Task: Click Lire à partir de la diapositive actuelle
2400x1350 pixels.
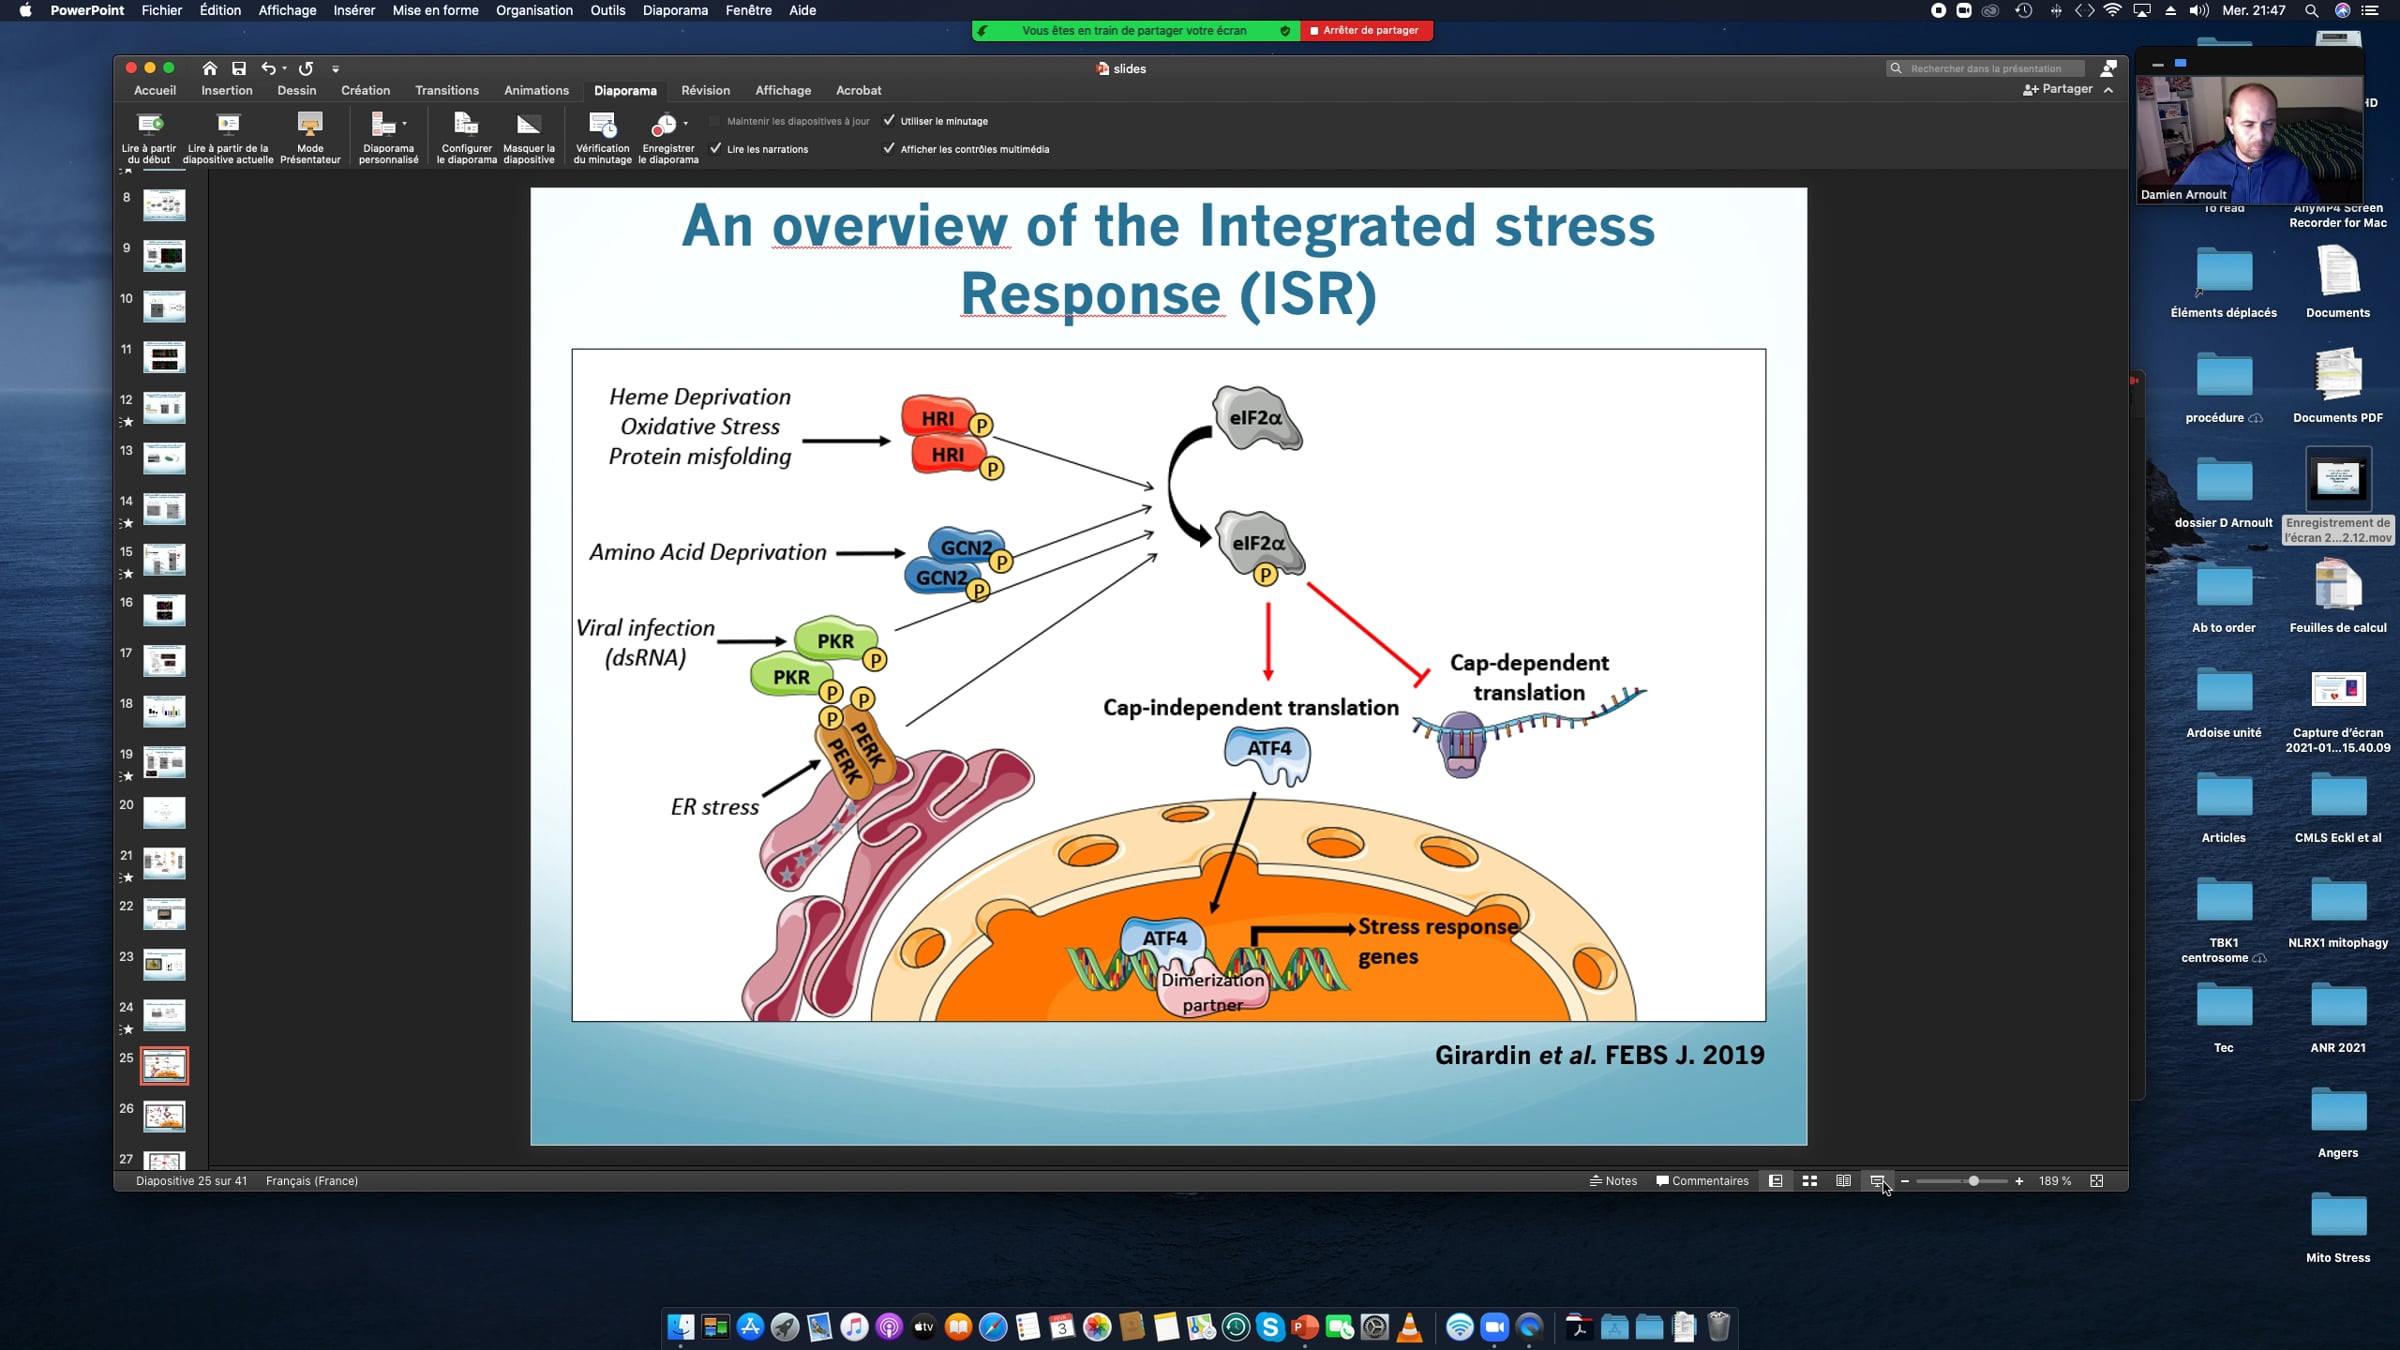Action: point(228,138)
